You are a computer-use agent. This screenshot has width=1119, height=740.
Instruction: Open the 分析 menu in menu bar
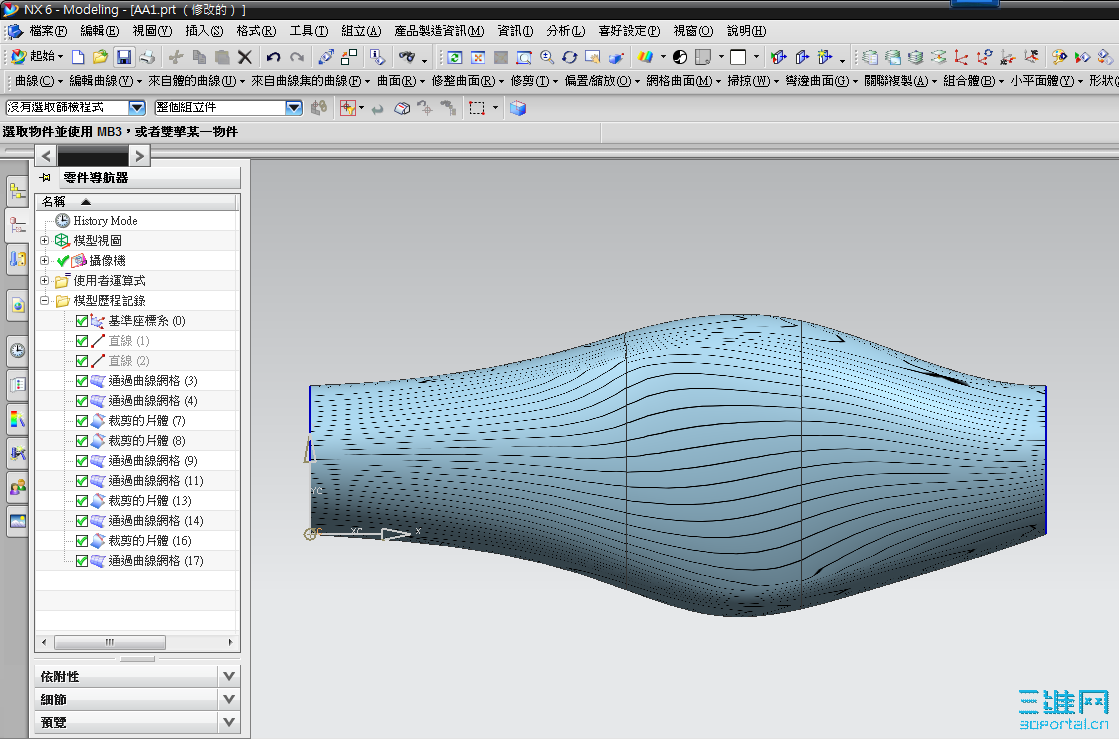coord(565,31)
